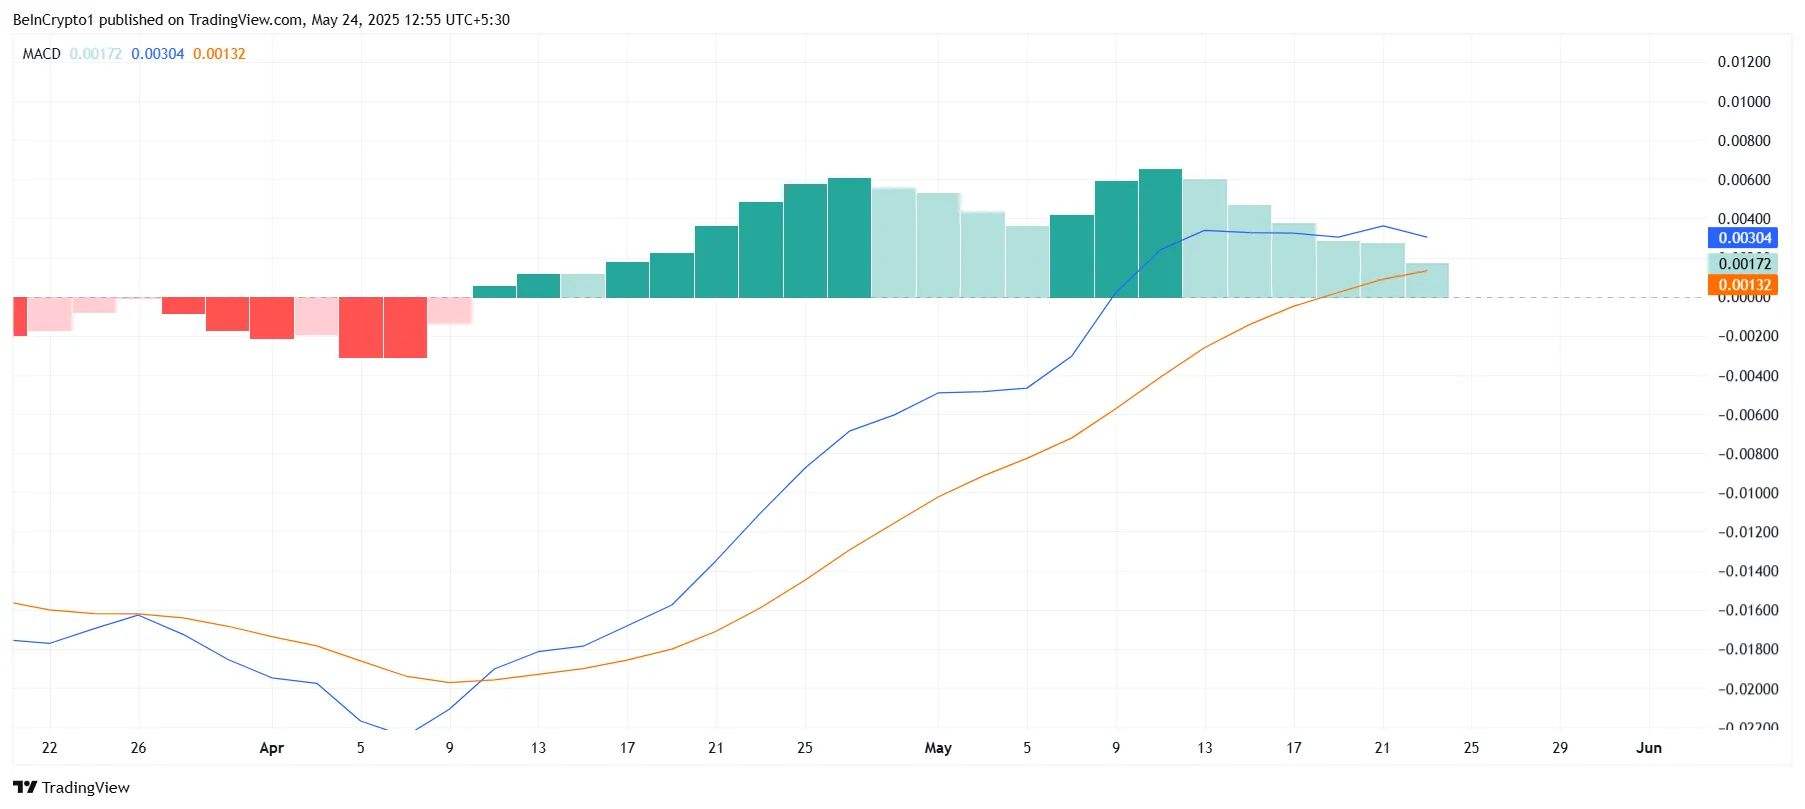
Task: Click the orange 0.00132 price axis tag
Action: pyautogui.click(x=1743, y=285)
